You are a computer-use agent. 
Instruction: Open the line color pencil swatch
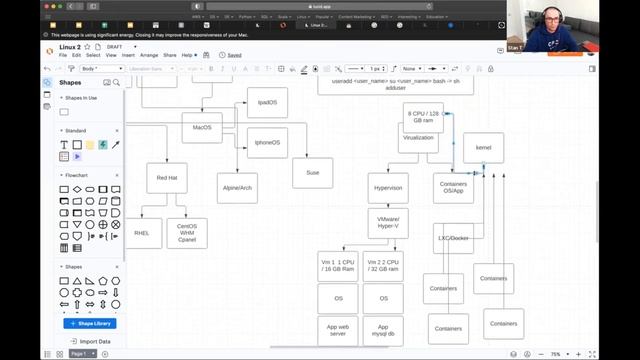304,69
